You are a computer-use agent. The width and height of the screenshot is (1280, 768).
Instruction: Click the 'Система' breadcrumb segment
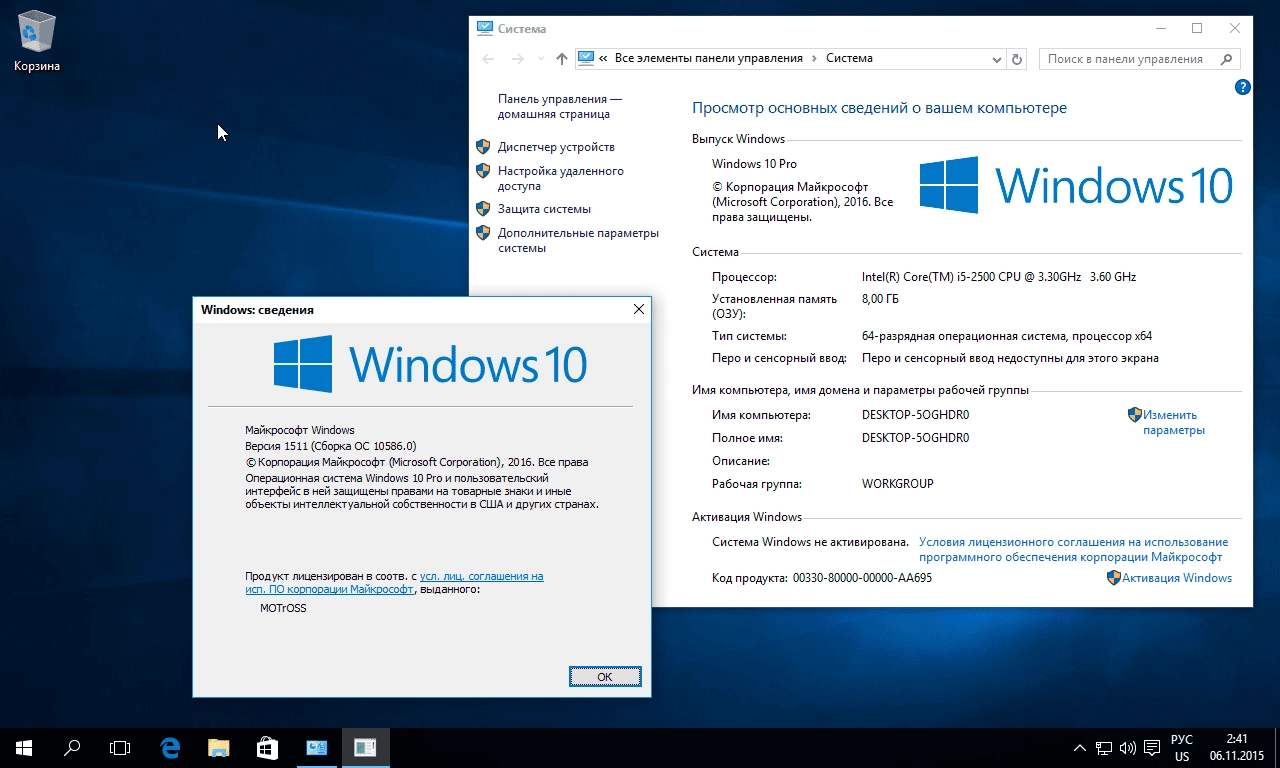(x=849, y=58)
